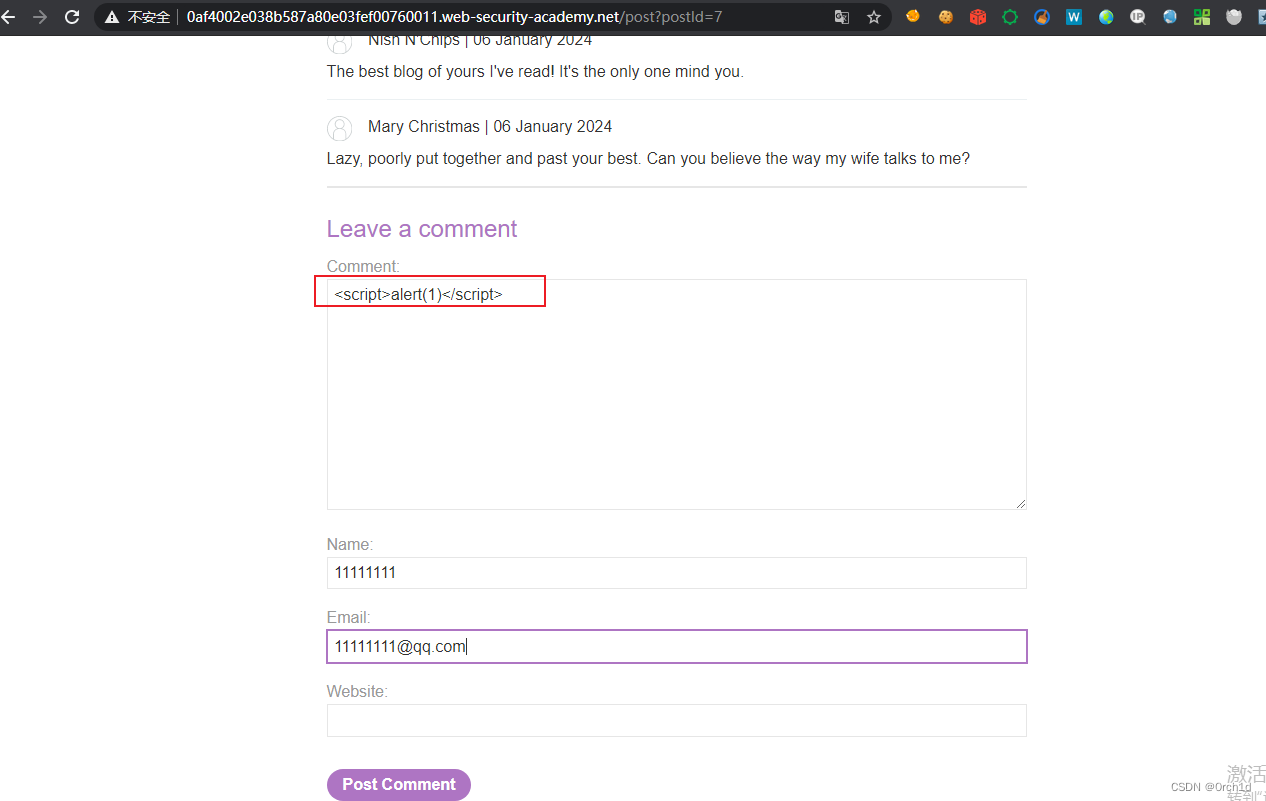Open the gray eggshell extension icon
The height and width of the screenshot is (801, 1266).
point(1234,17)
